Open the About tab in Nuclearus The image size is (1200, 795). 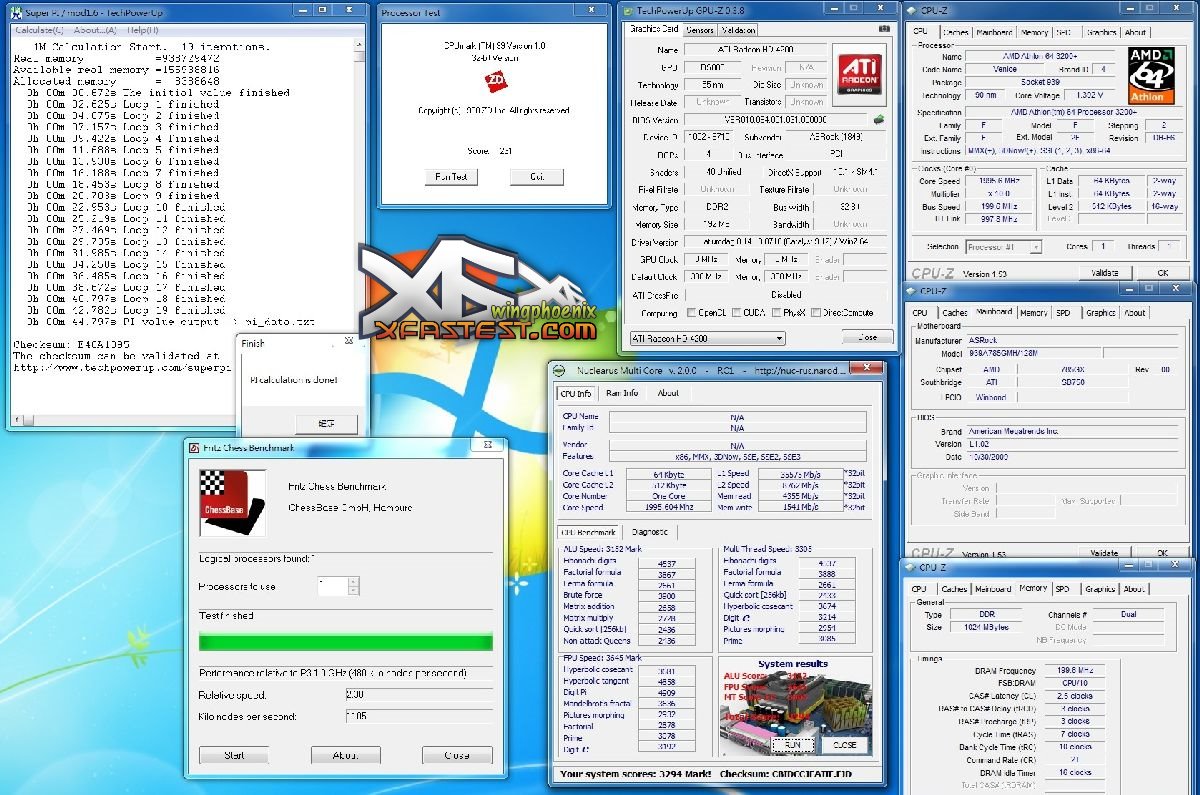coord(668,393)
